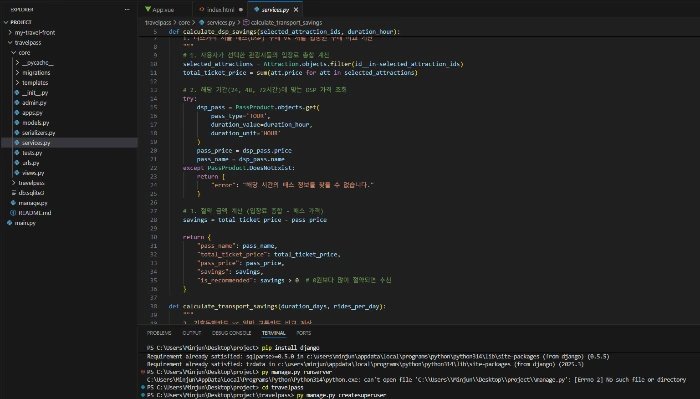The image size is (700, 399).
Task: Open __init__.py in the explorer
Action: click(35, 93)
